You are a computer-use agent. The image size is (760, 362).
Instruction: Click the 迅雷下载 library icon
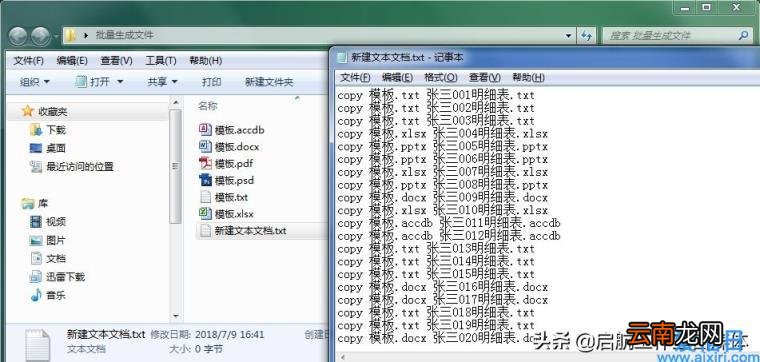pos(35,277)
